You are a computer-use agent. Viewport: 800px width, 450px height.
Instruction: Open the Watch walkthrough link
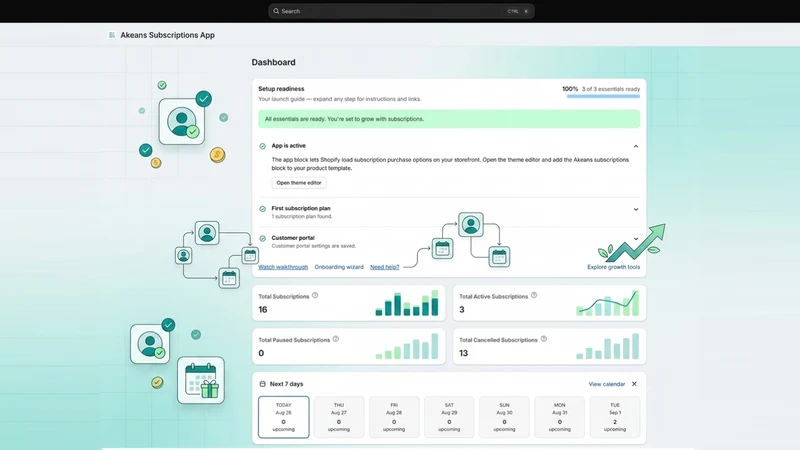(x=283, y=267)
